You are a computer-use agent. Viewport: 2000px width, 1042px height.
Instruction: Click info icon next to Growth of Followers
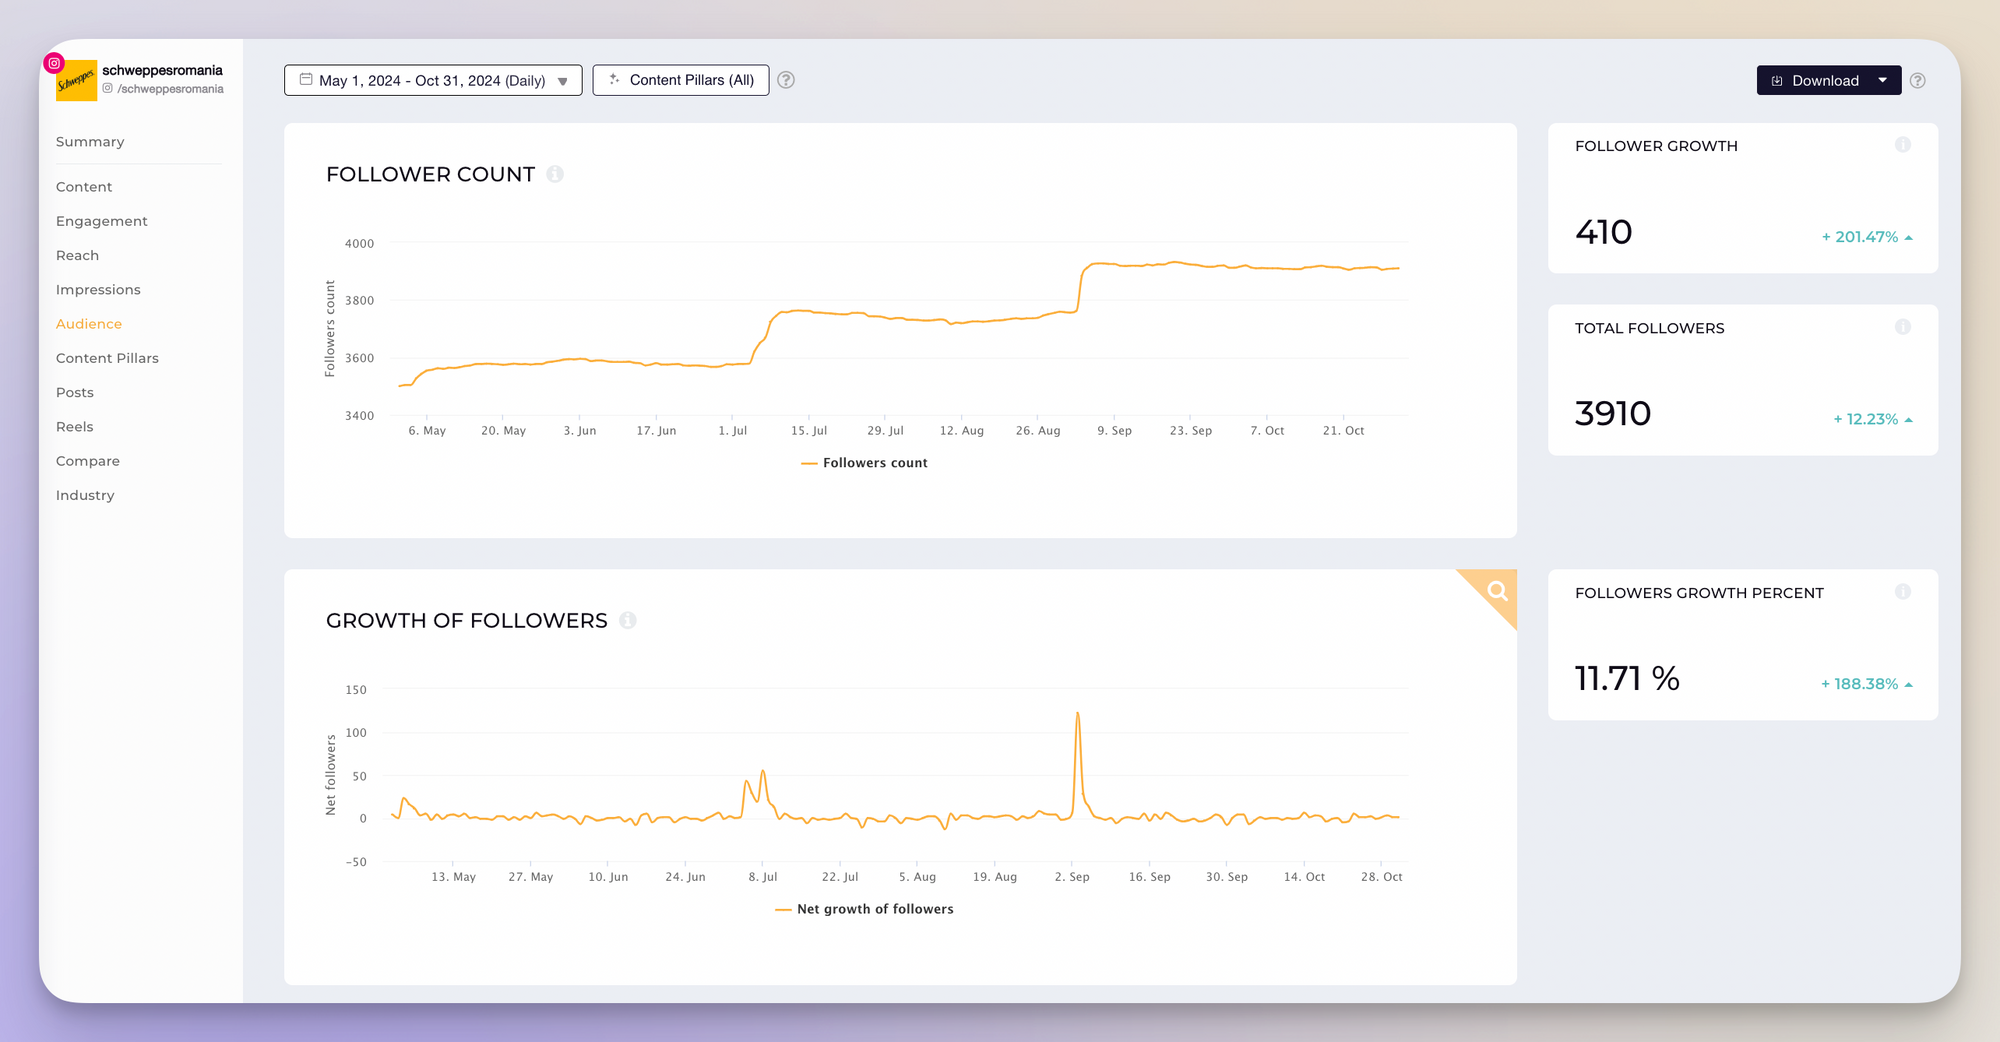coord(628,620)
